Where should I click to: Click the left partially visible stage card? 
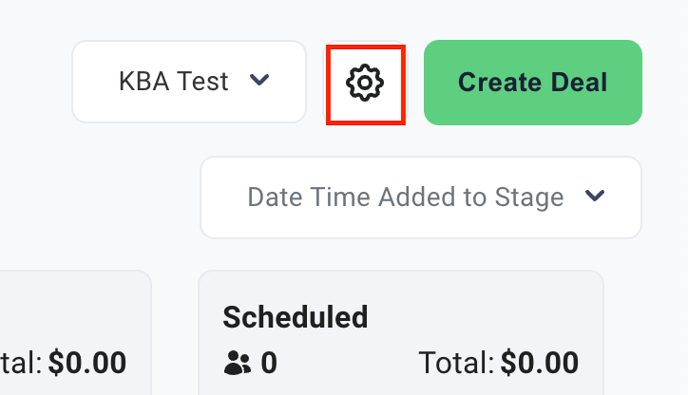pos(75,333)
